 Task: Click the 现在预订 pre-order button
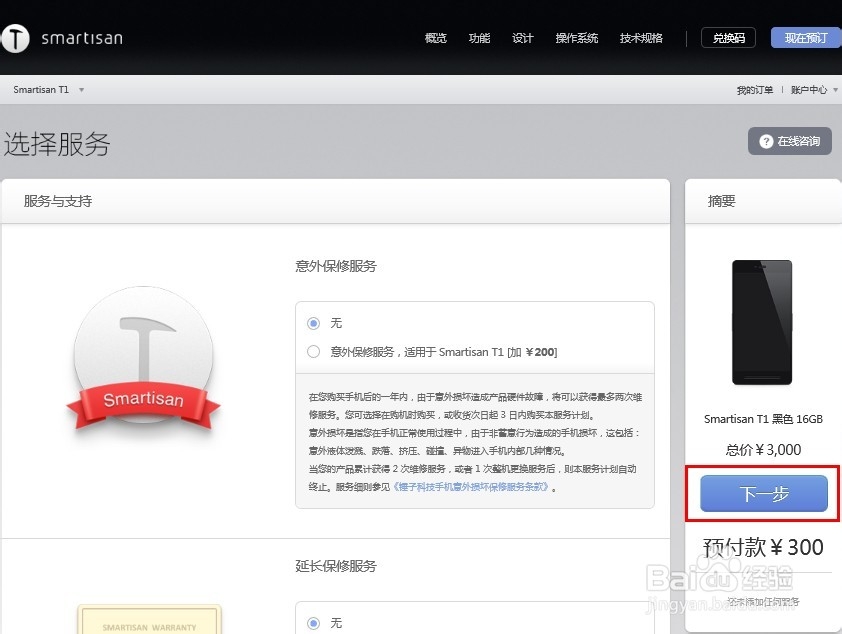(804, 37)
